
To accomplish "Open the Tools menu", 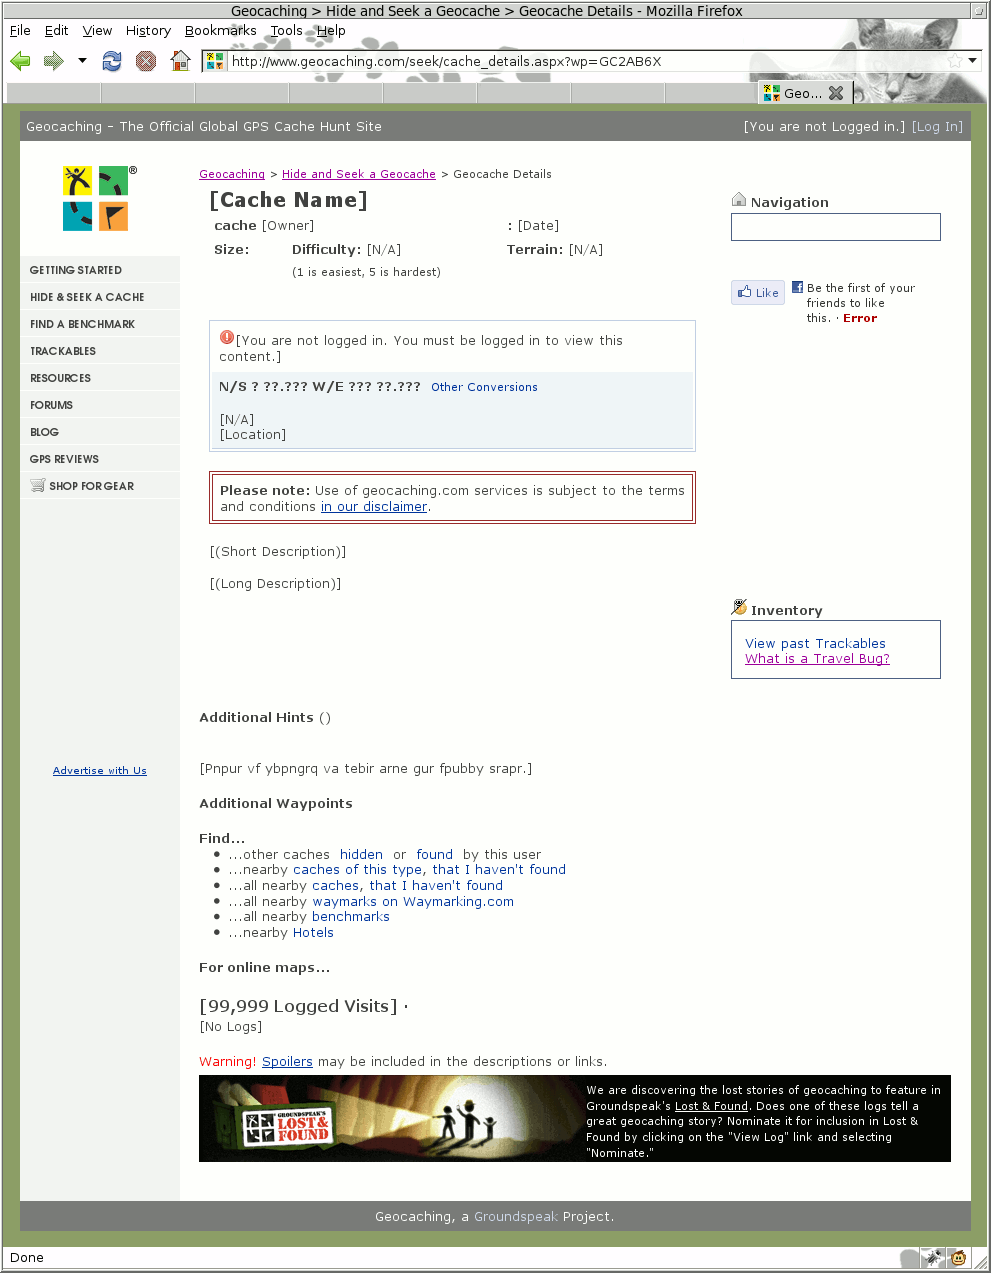I will tap(286, 30).
